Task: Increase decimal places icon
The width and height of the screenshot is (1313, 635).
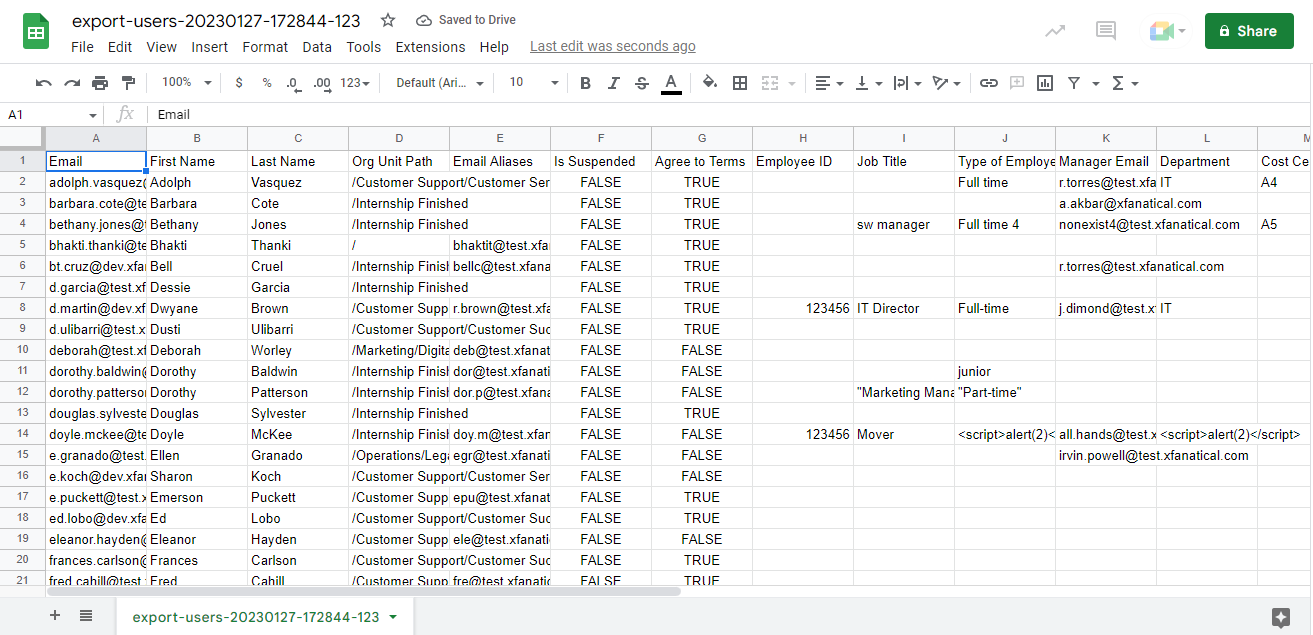Action: pyautogui.click(x=322, y=83)
